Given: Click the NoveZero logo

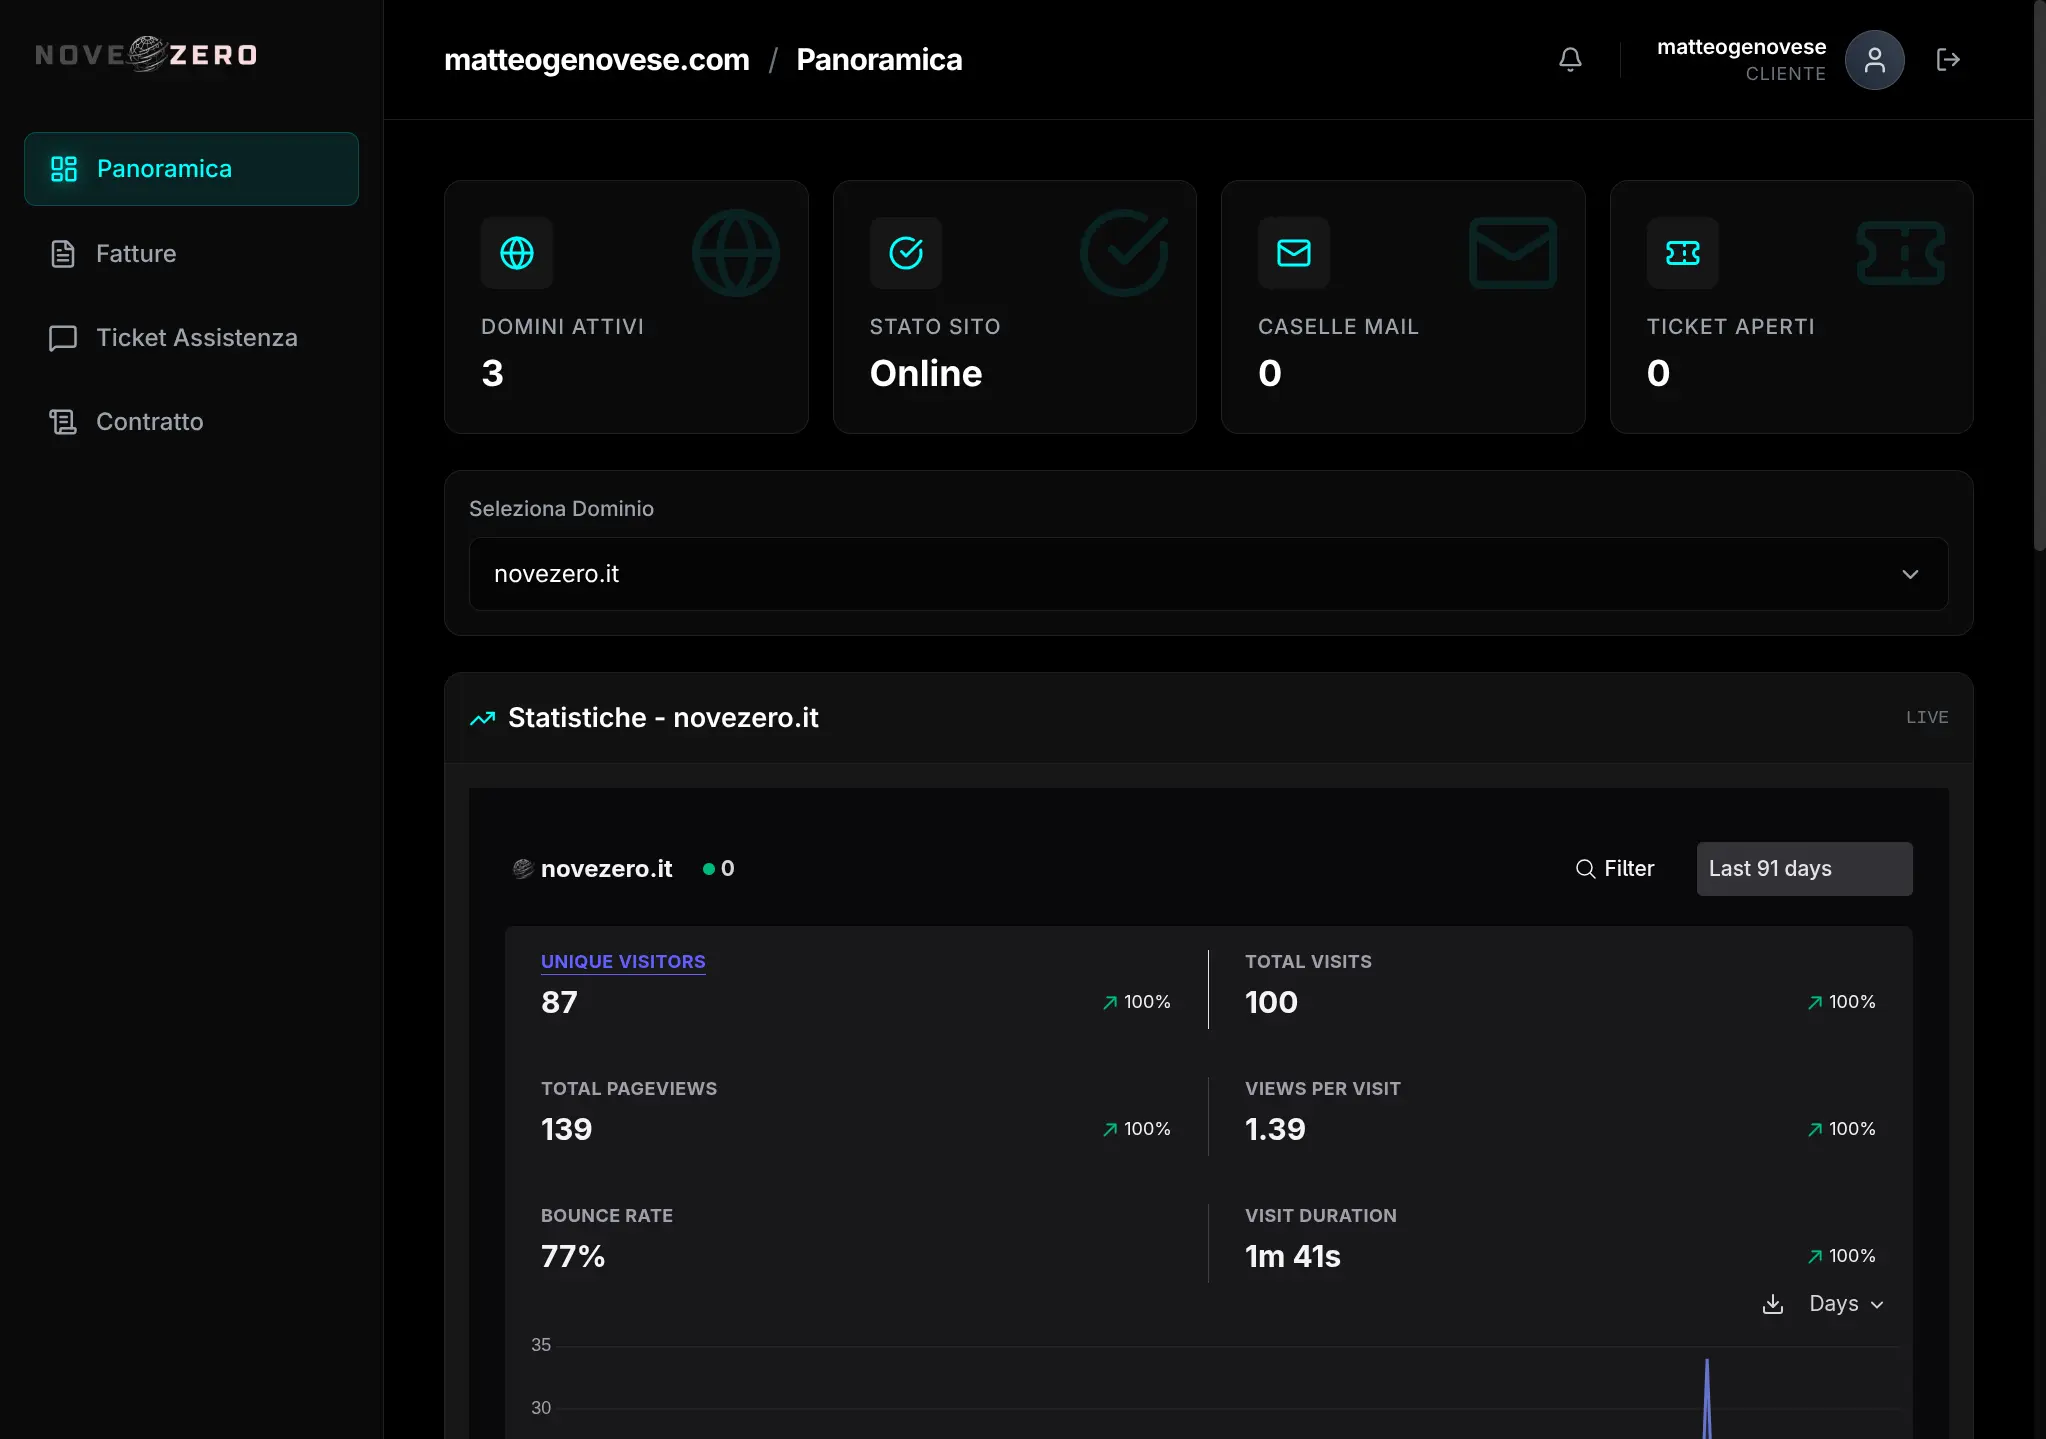Looking at the screenshot, I should pos(147,55).
